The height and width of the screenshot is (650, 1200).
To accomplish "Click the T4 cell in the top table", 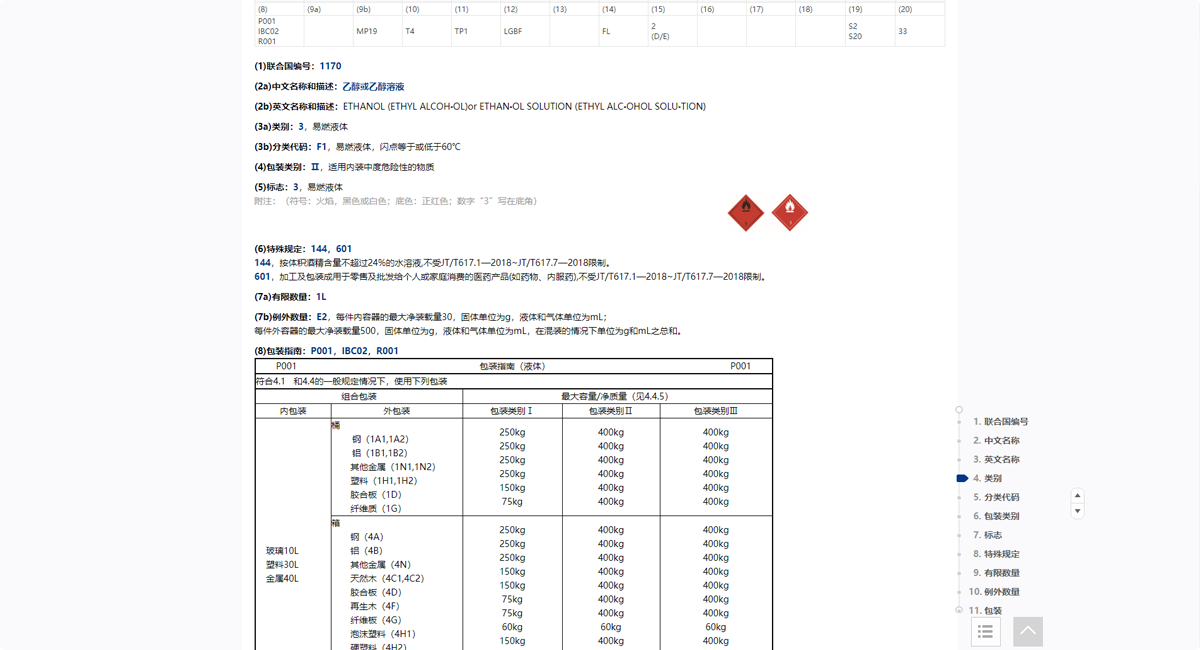I will tap(427, 31).
